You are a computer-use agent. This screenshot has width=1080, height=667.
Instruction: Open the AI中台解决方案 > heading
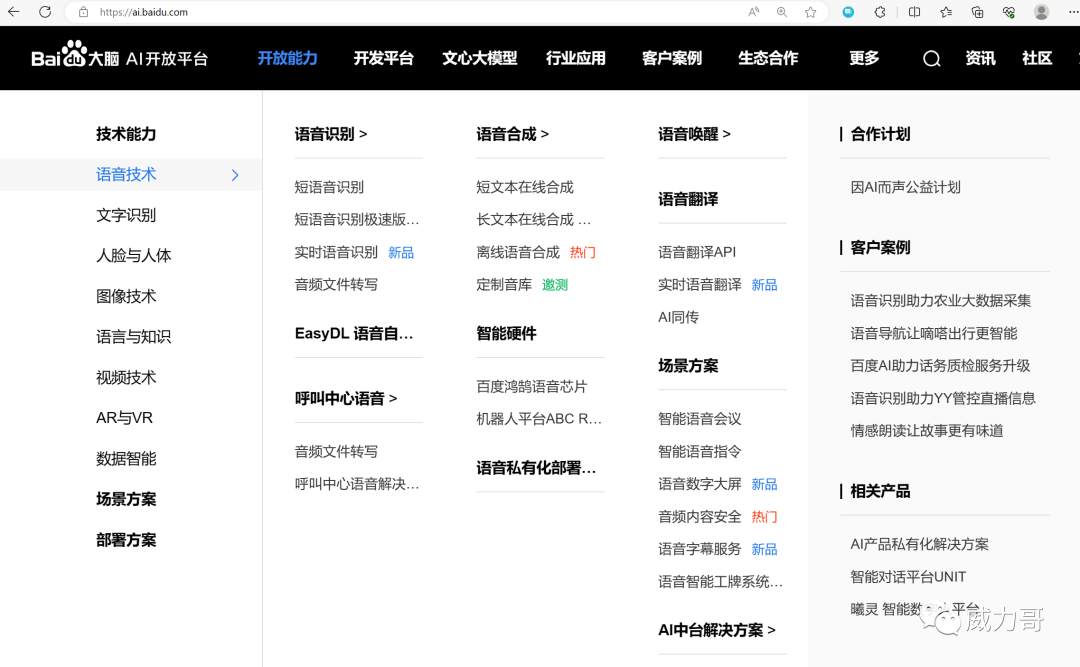coord(717,630)
